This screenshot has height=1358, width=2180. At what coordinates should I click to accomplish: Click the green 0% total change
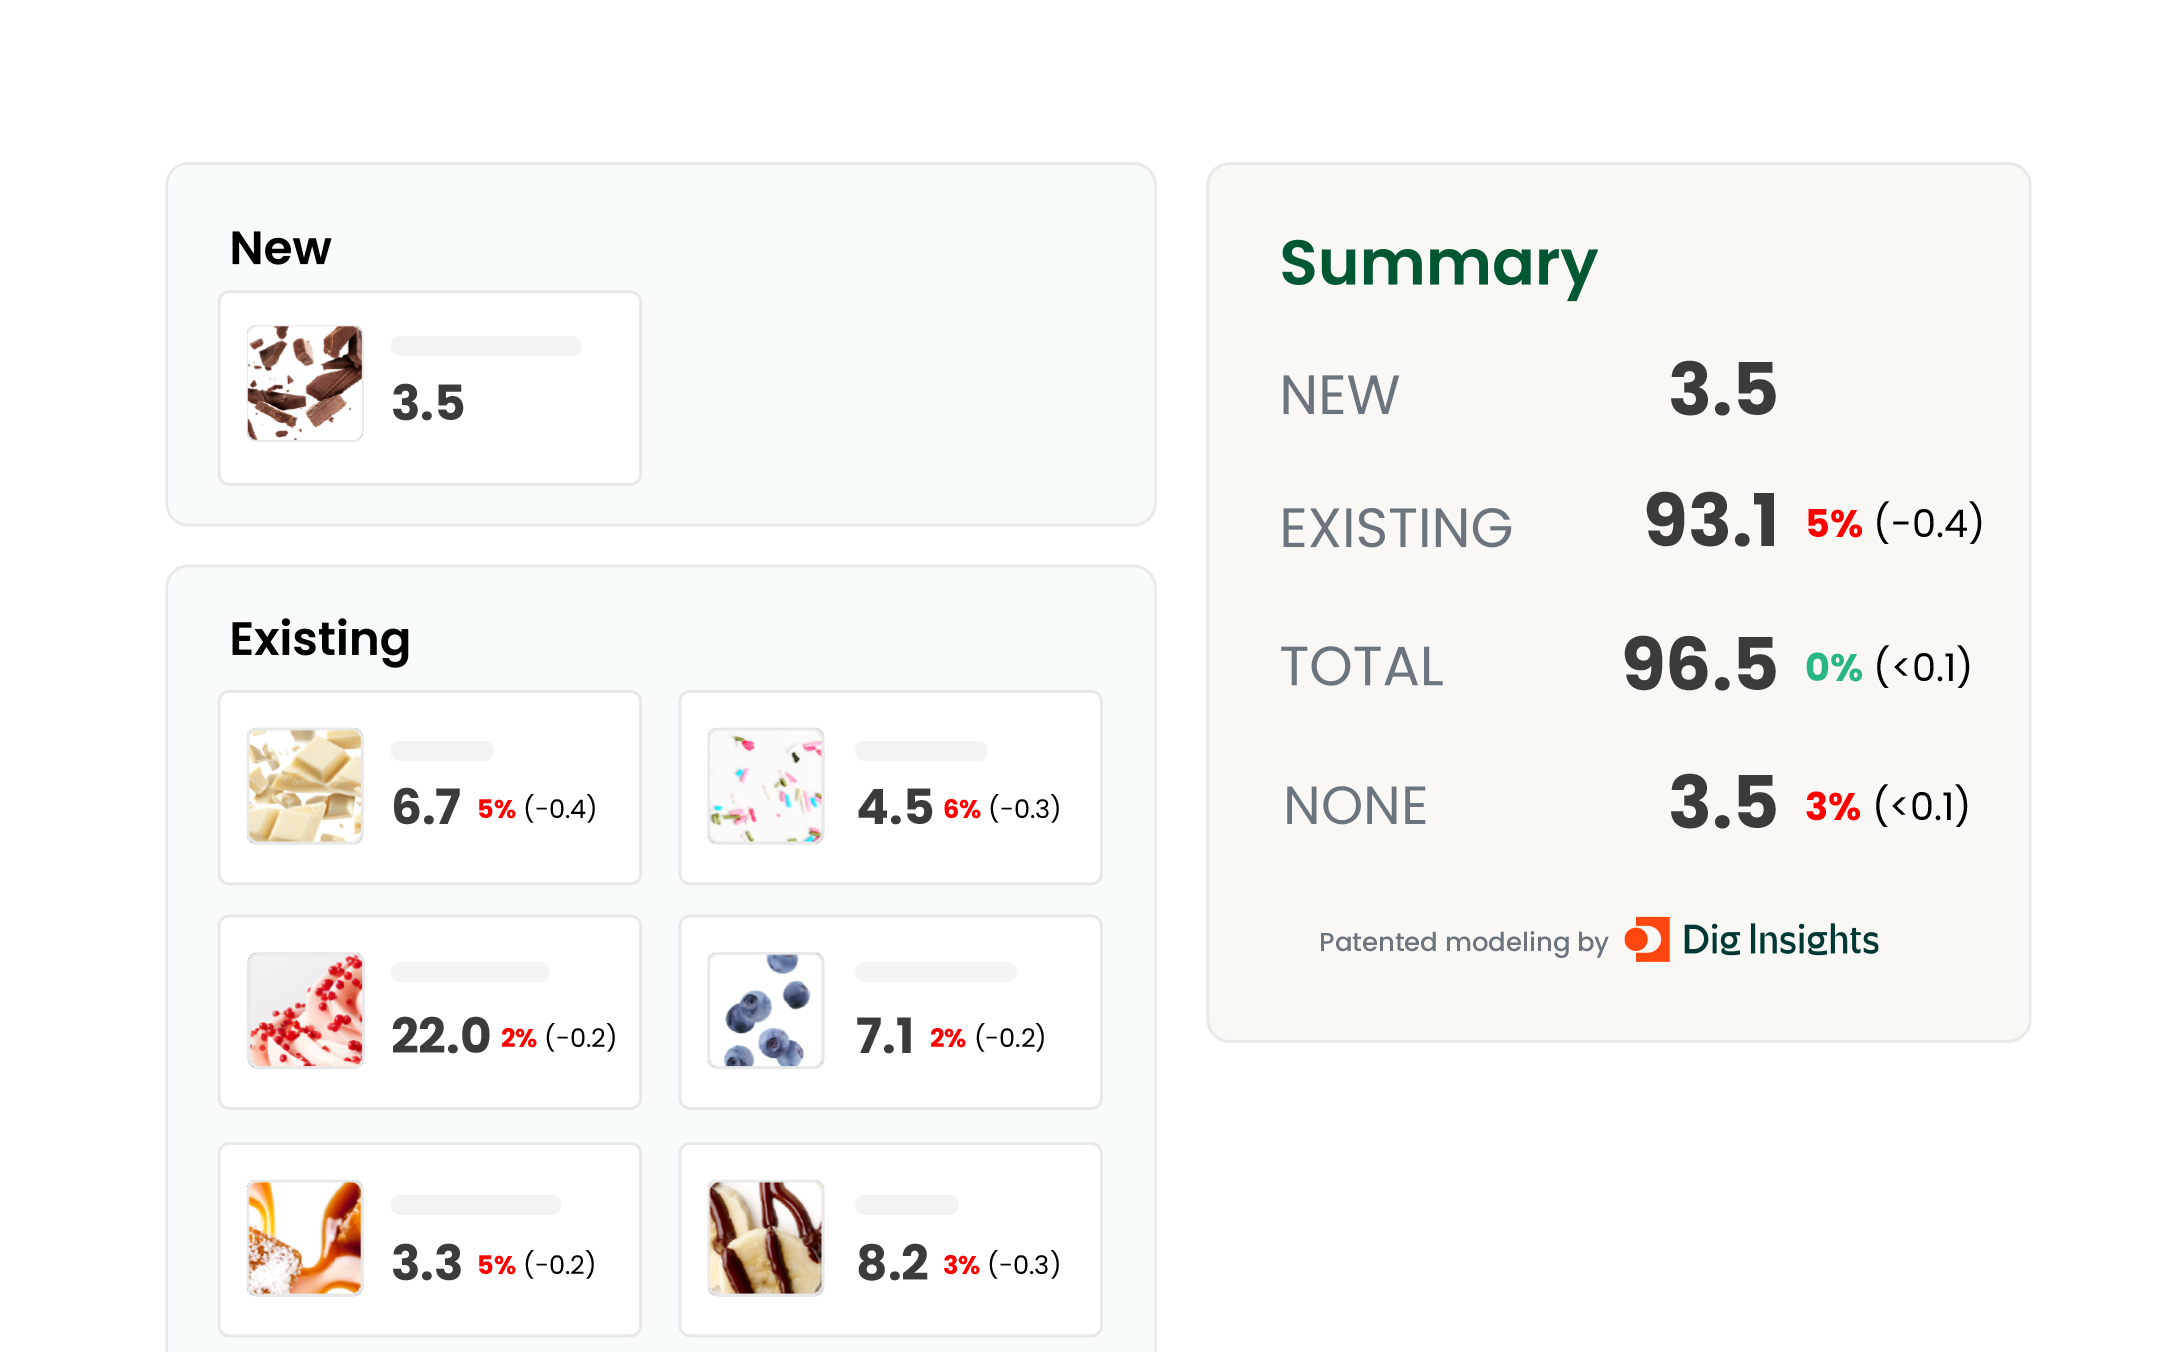point(1833,668)
